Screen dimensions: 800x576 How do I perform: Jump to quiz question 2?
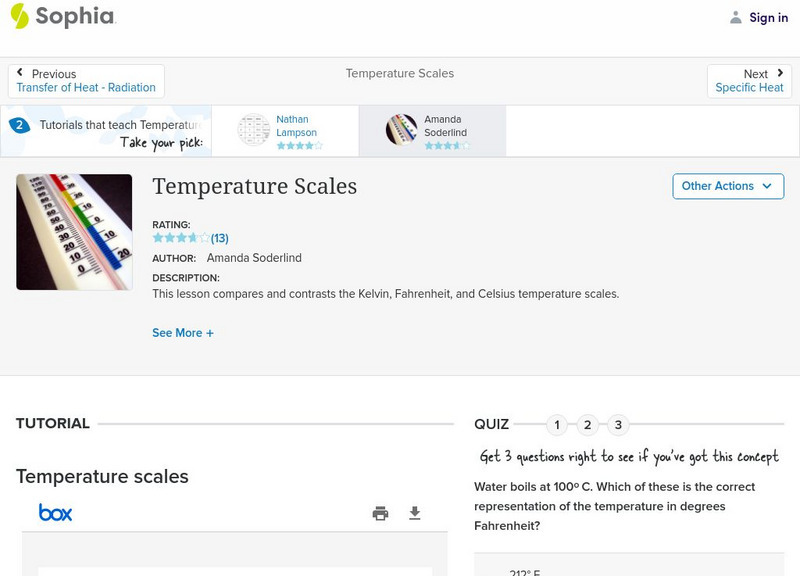(588, 425)
